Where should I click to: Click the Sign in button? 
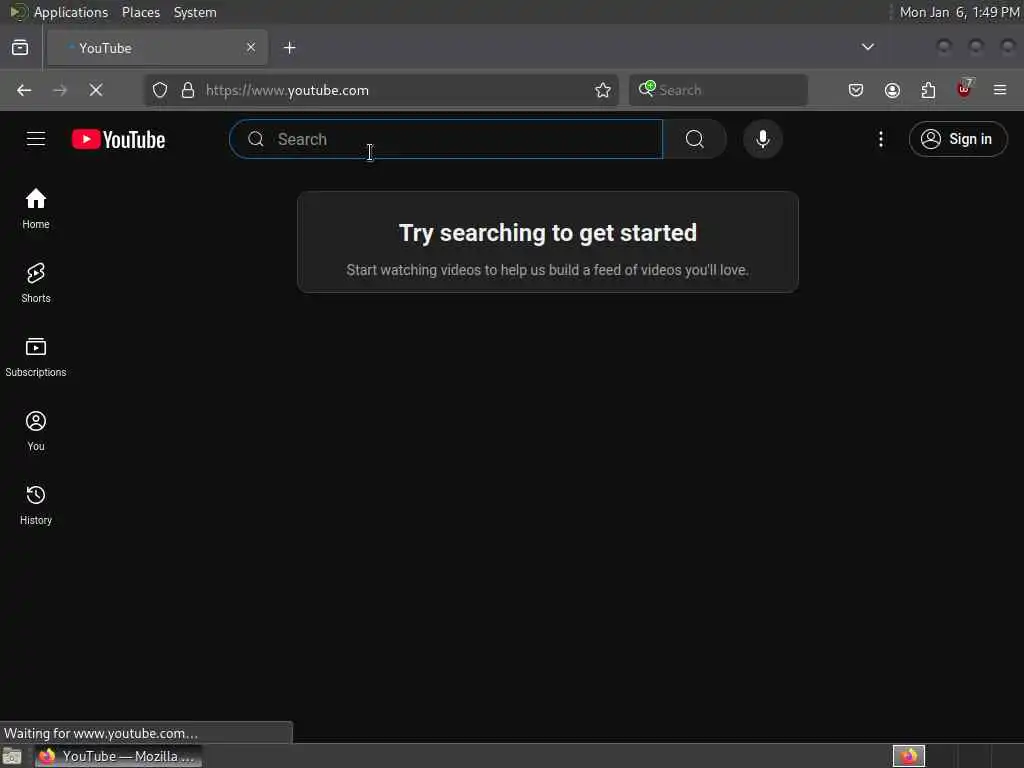pyautogui.click(x=957, y=139)
